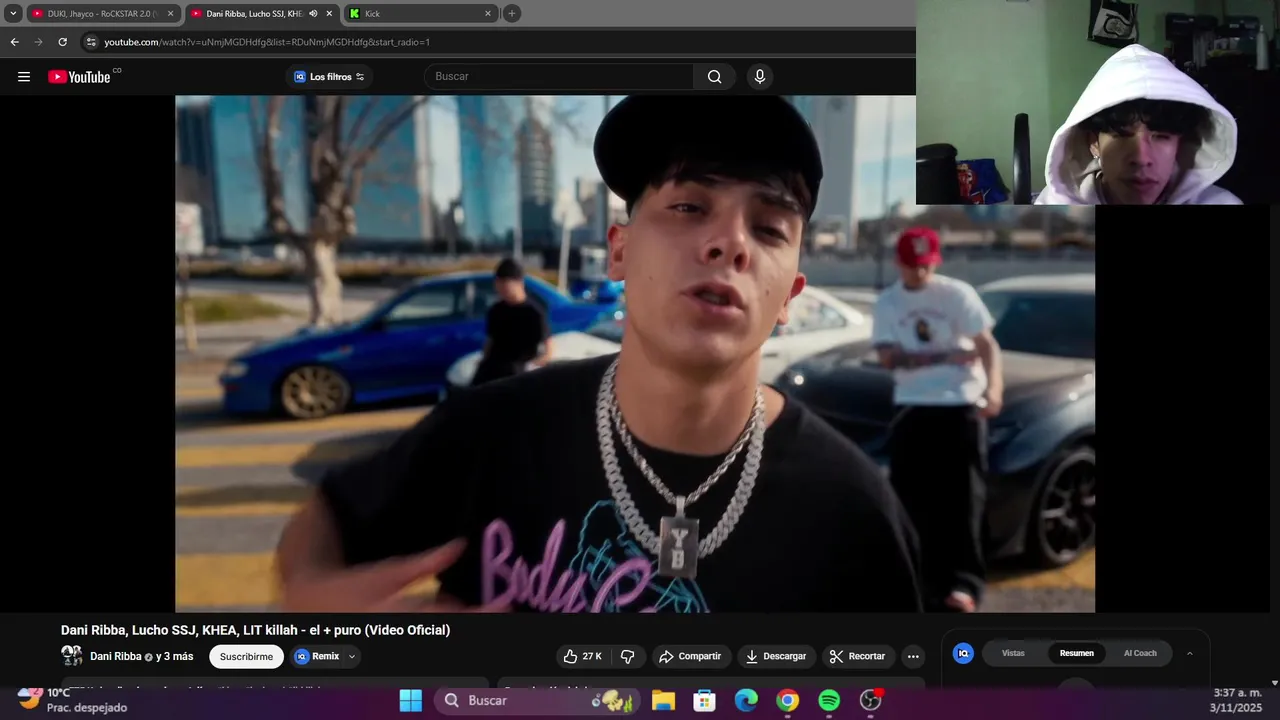Open Microsoft Edge from the taskbar
This screenshot has height=720, width=1280.
(746, 700)
